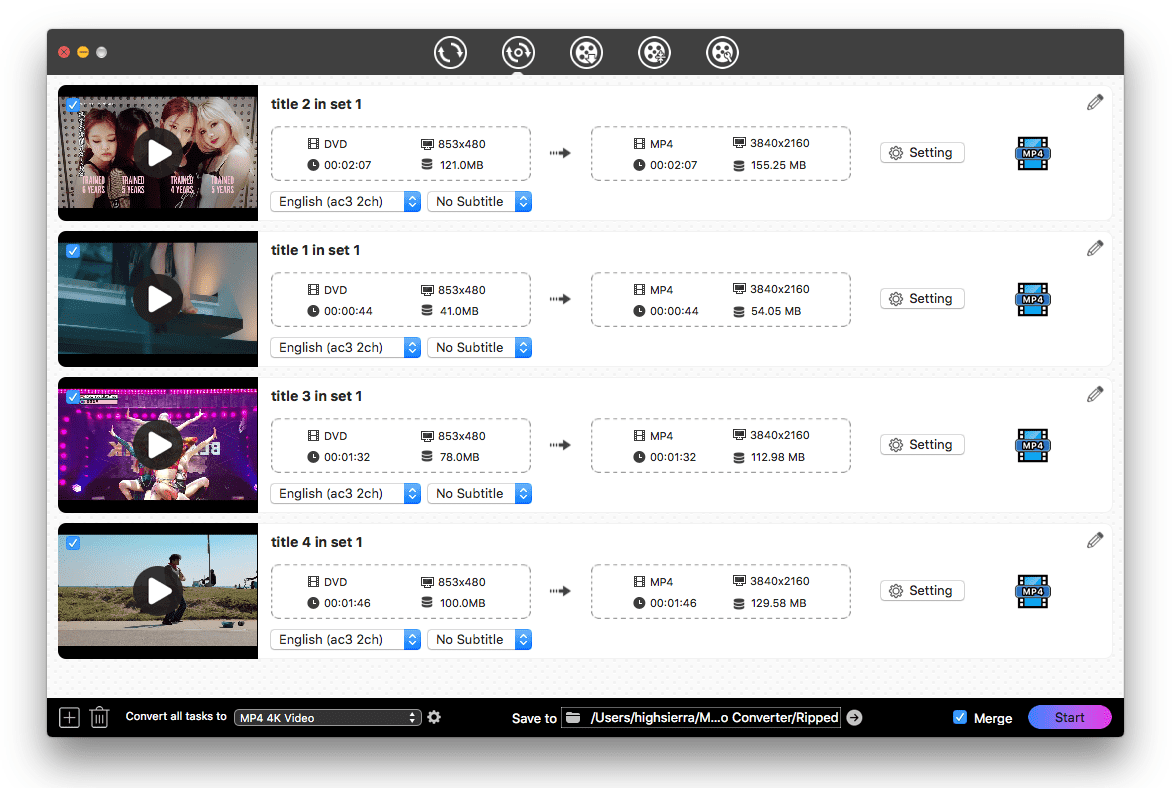Click the MP4 format icon for title 1
Image resolution: width=1172 pixels, height=788 pixels.
point(1032,299)
